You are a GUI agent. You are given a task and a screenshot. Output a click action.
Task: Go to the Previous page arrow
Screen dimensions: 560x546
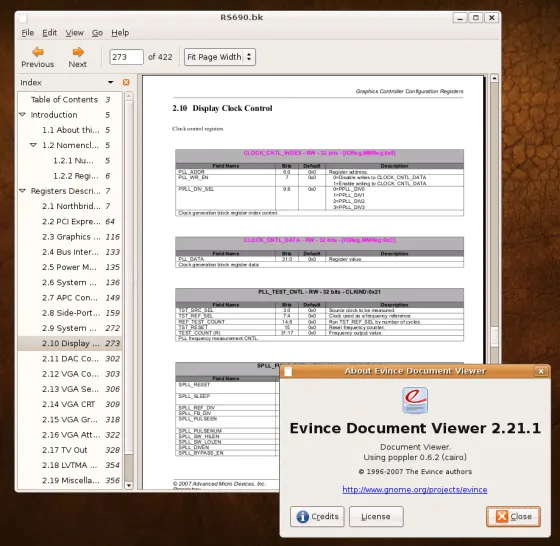coord(38,57)
